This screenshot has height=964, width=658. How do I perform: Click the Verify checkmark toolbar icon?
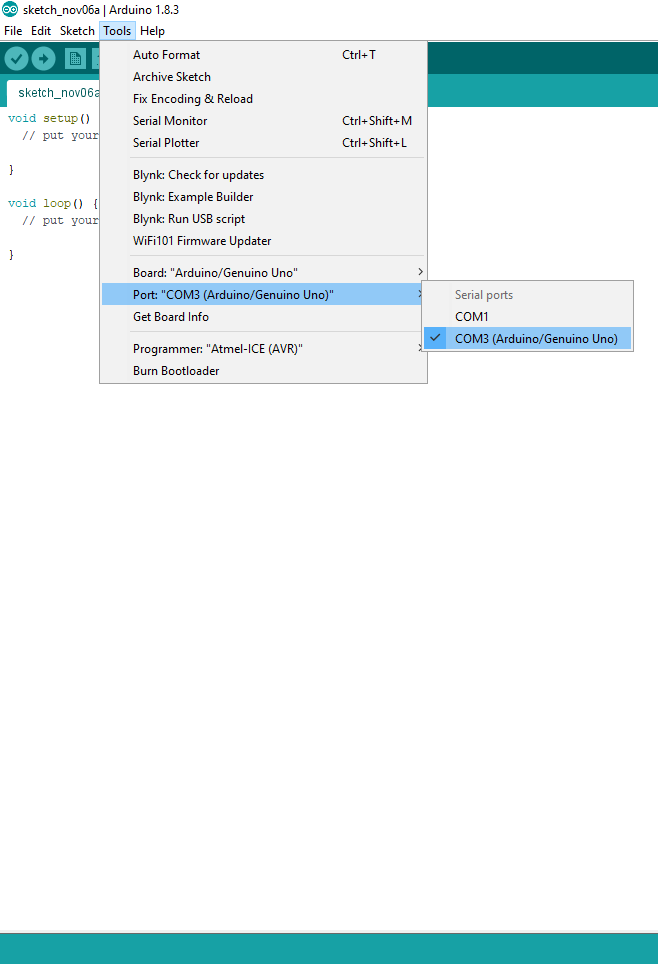(17, 59)
